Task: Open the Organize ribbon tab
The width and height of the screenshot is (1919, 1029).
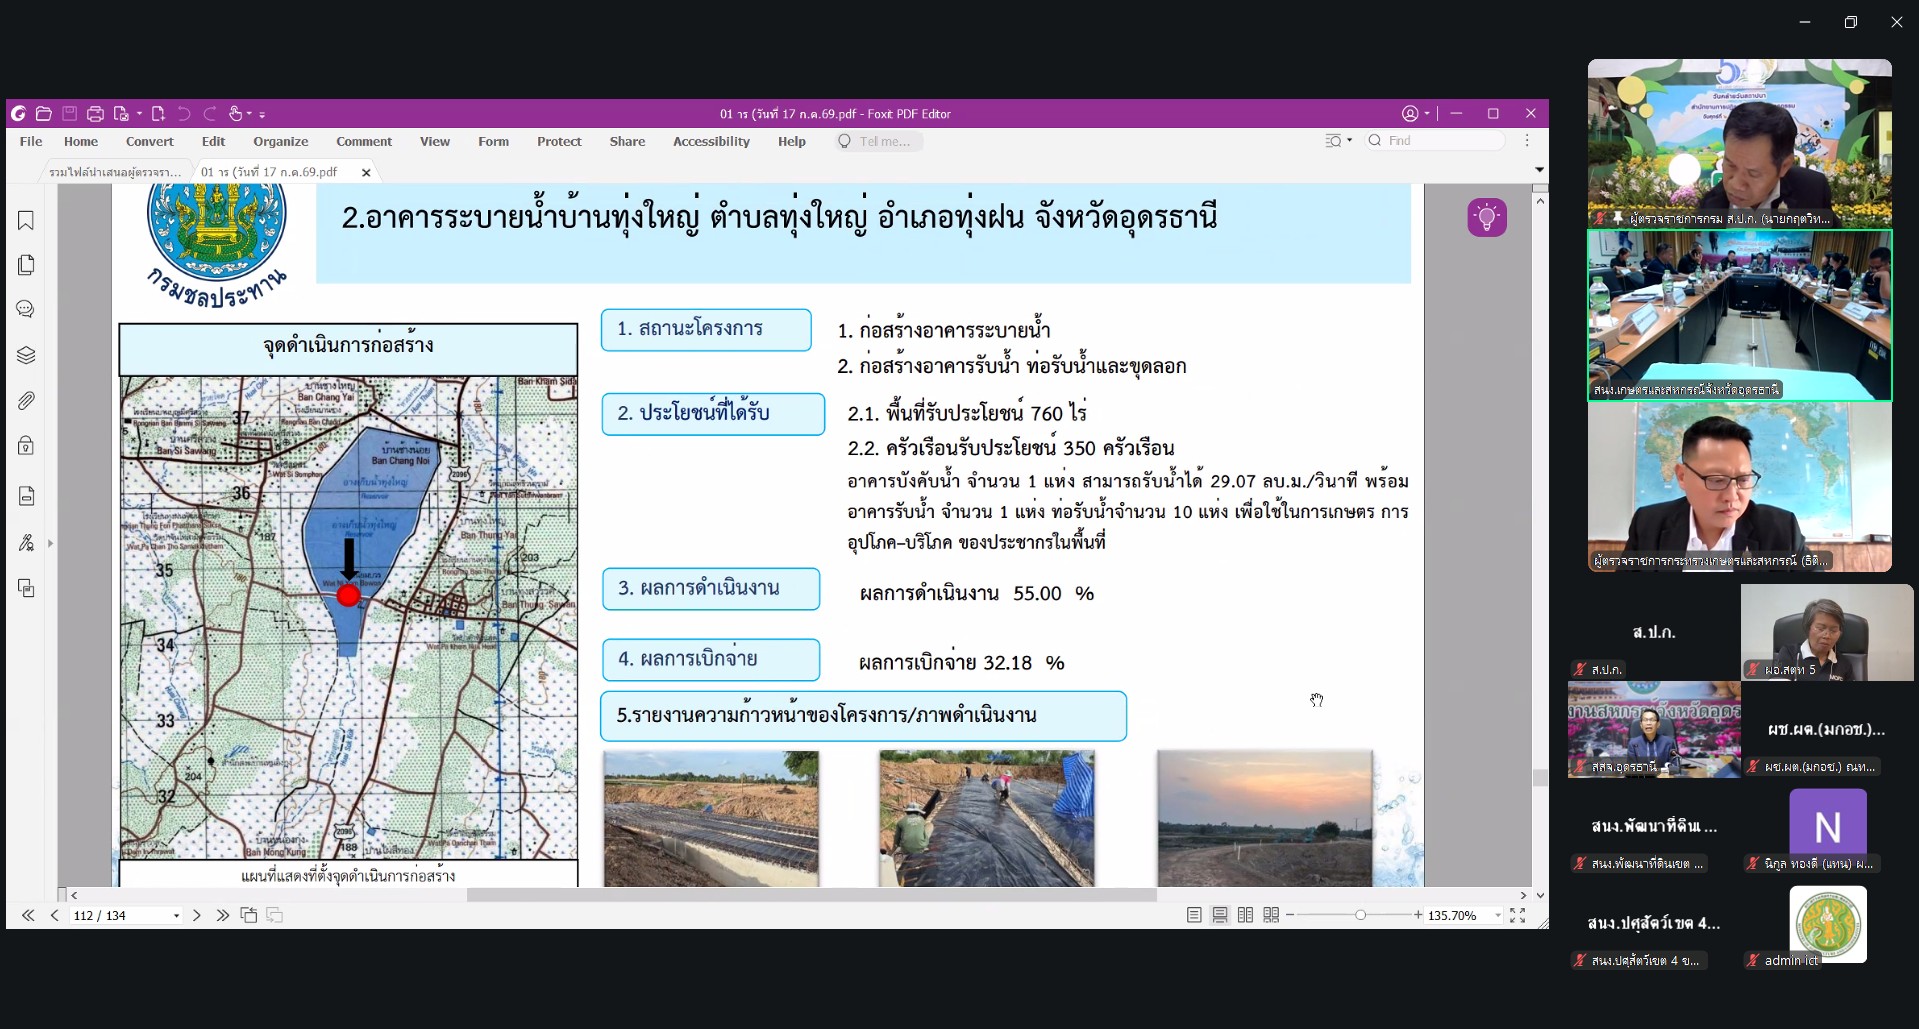Action: pyautogui.click(x=281, y=142)
